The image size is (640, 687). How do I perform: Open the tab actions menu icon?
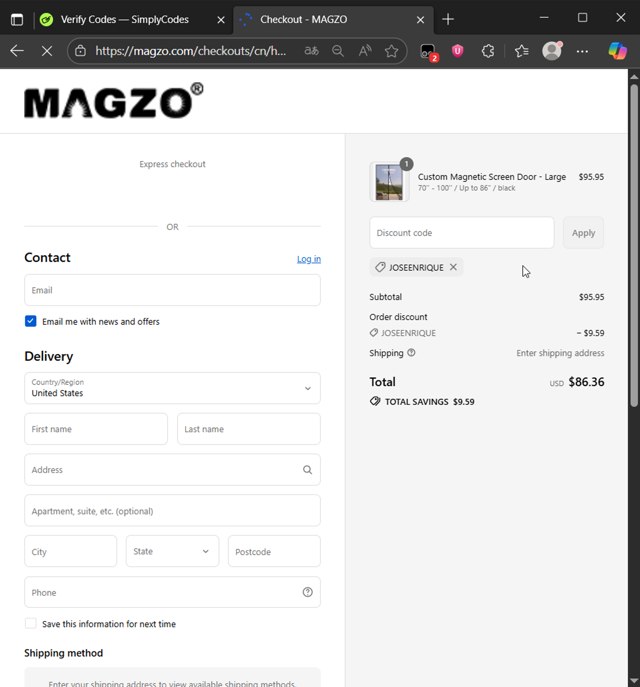[x=17, y=19]
